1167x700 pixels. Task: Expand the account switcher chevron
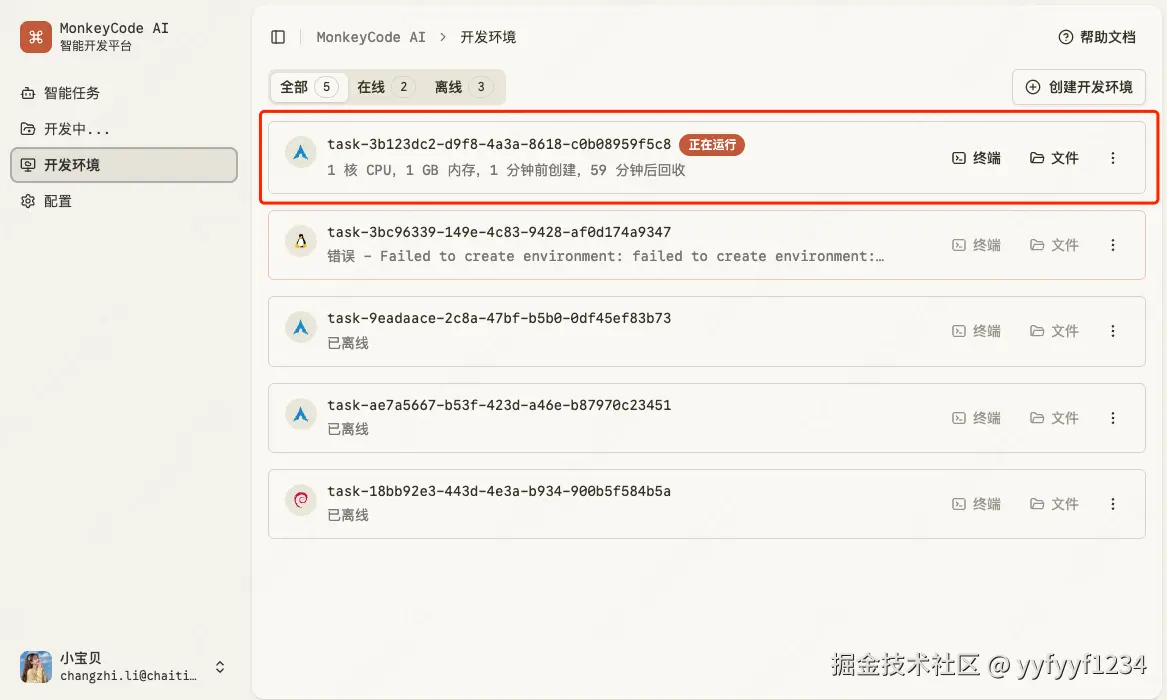(x=220, y=667)
